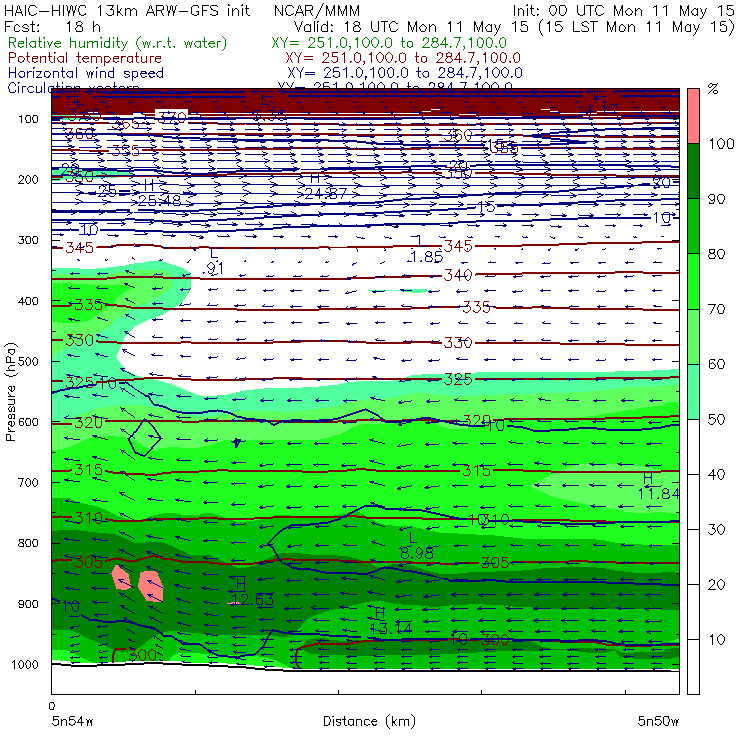This screenshot has width=740, height=740.
Task: Select the 'L .91' wind minimum label
Action: point(214,261)
